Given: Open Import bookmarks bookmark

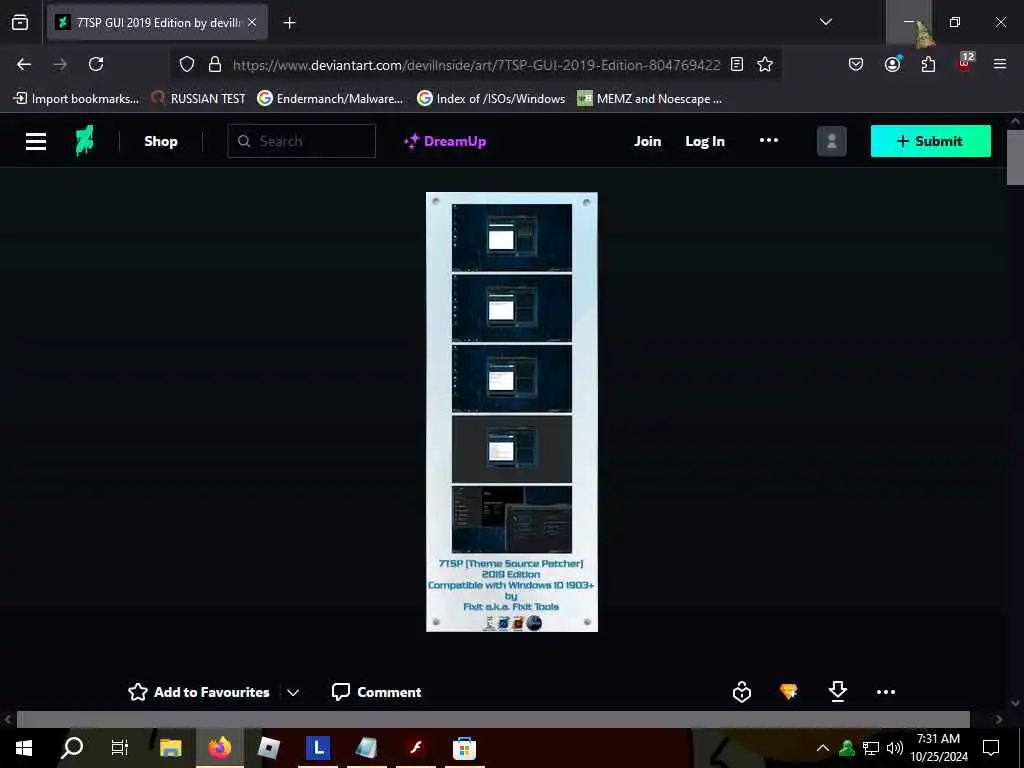Looking at the screenshot, I should pyautogui.click(x=76, y=99).
